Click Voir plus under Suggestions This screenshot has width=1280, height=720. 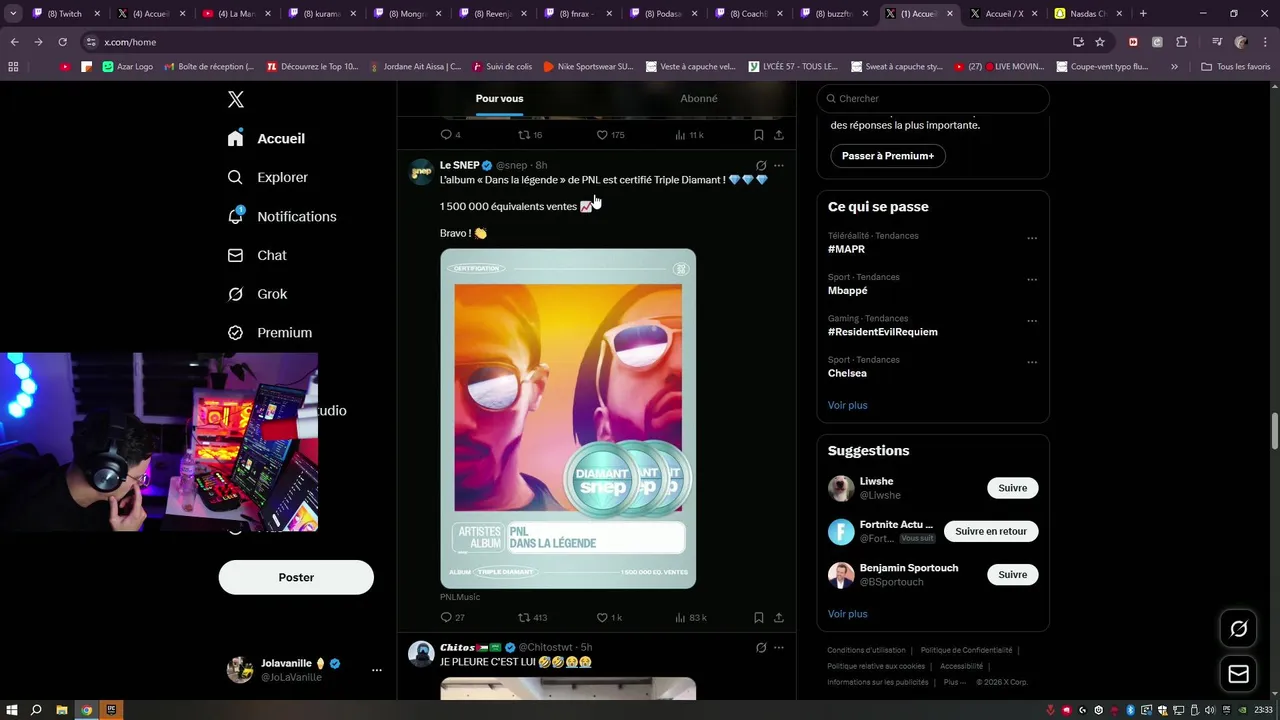click(x=847, y=614)
